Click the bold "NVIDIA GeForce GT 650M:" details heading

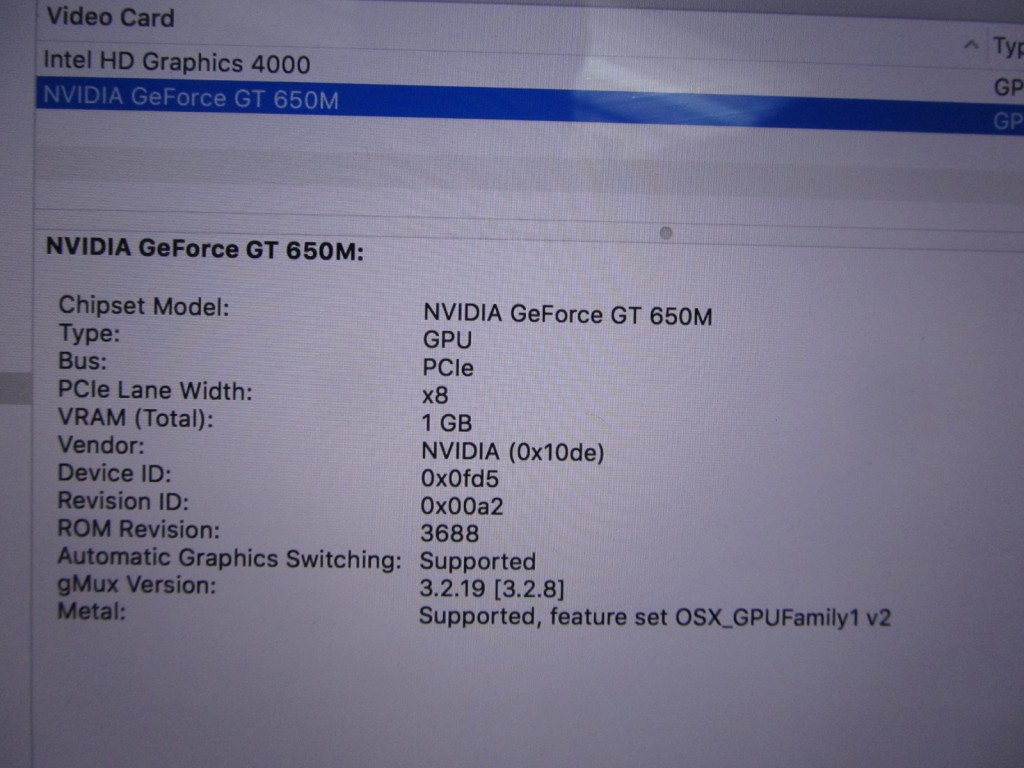pos(205,249)
